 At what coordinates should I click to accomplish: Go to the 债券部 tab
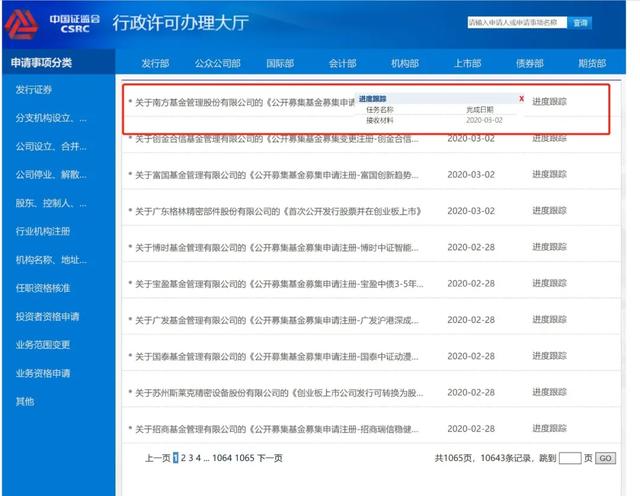click(x=530, y=63)
